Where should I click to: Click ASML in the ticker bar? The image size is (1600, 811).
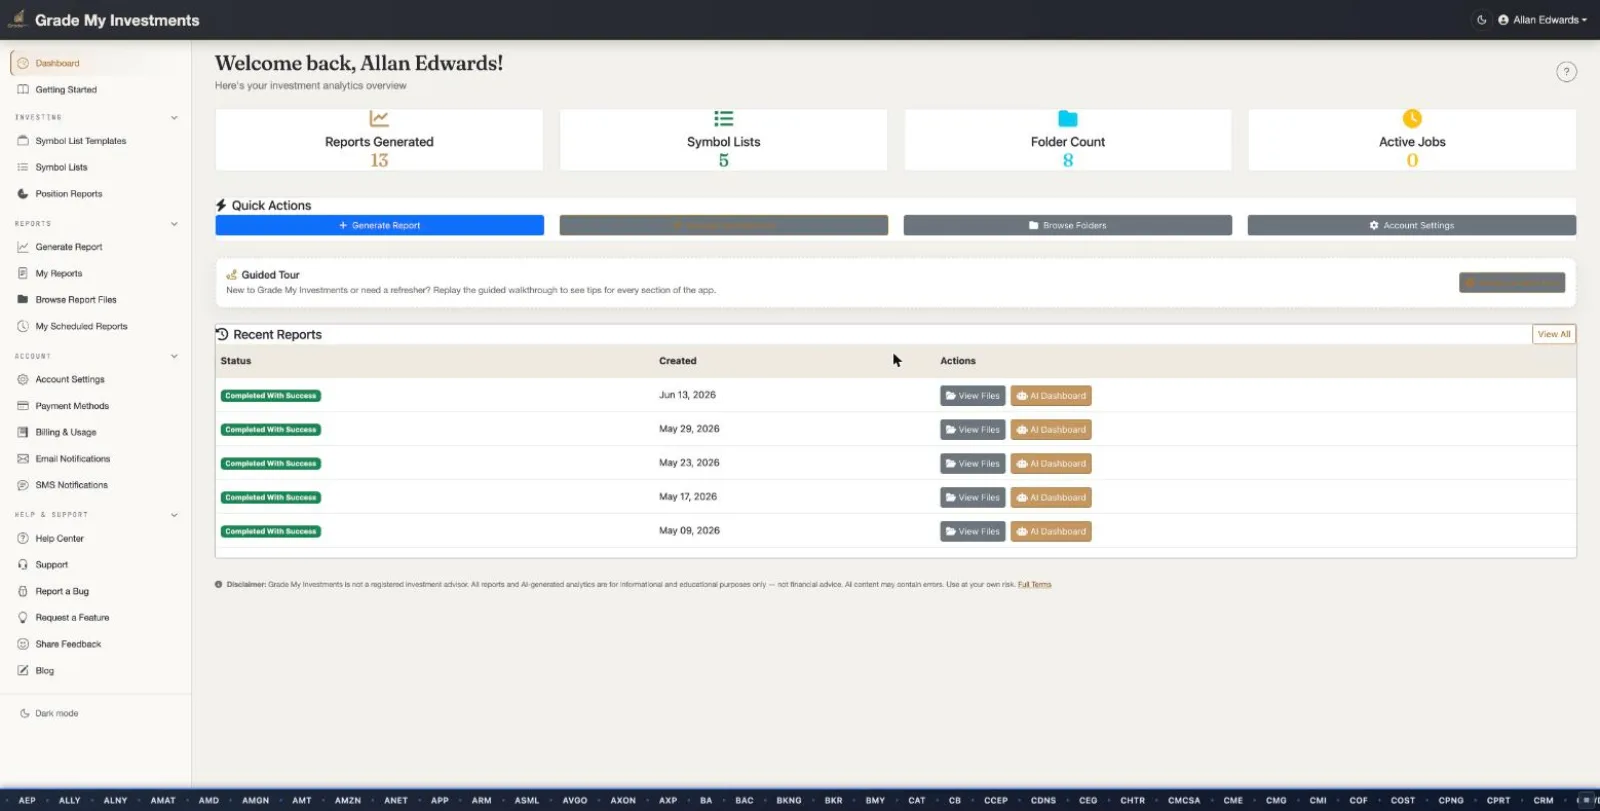click(527, 801)
